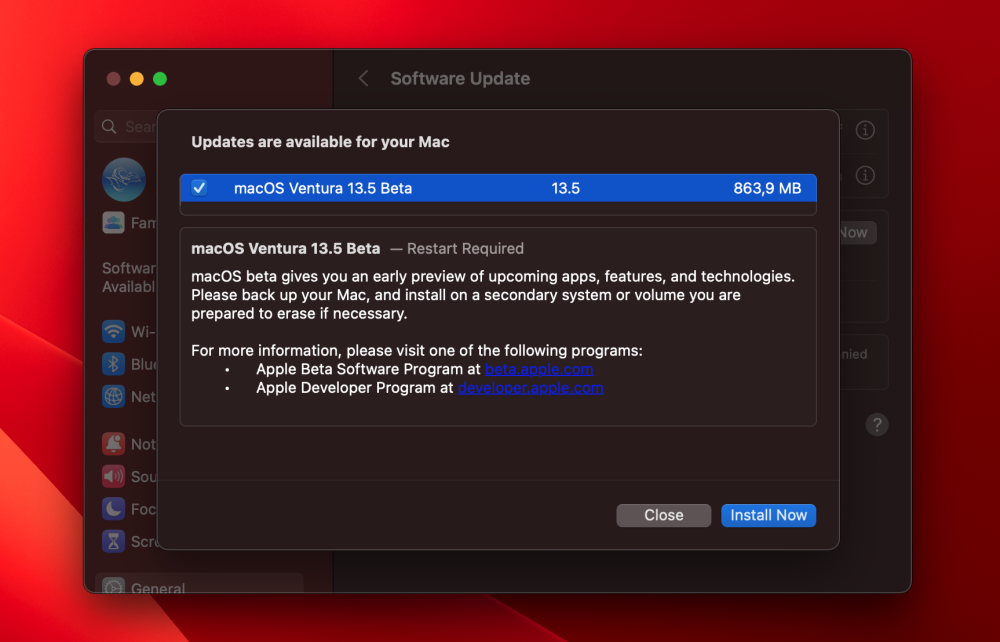Click the 863,9 MB size value
This screenshot has width=1000, height=642.
point(767,188)
